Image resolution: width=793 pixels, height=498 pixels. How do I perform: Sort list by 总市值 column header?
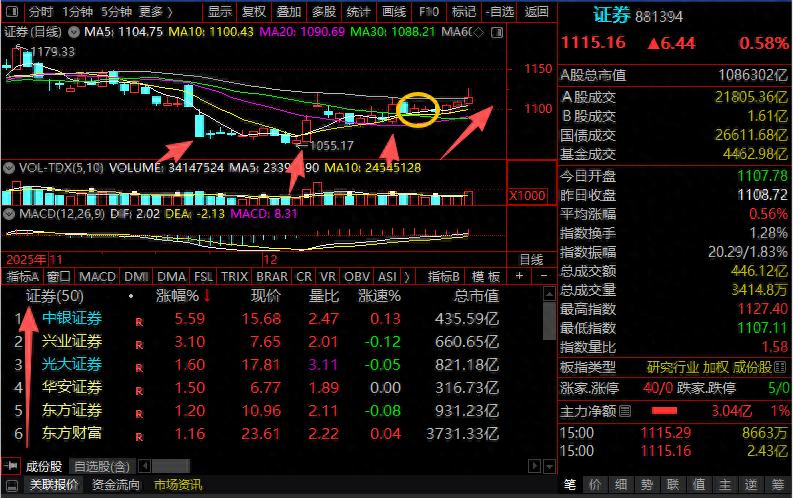click(476, 296)
